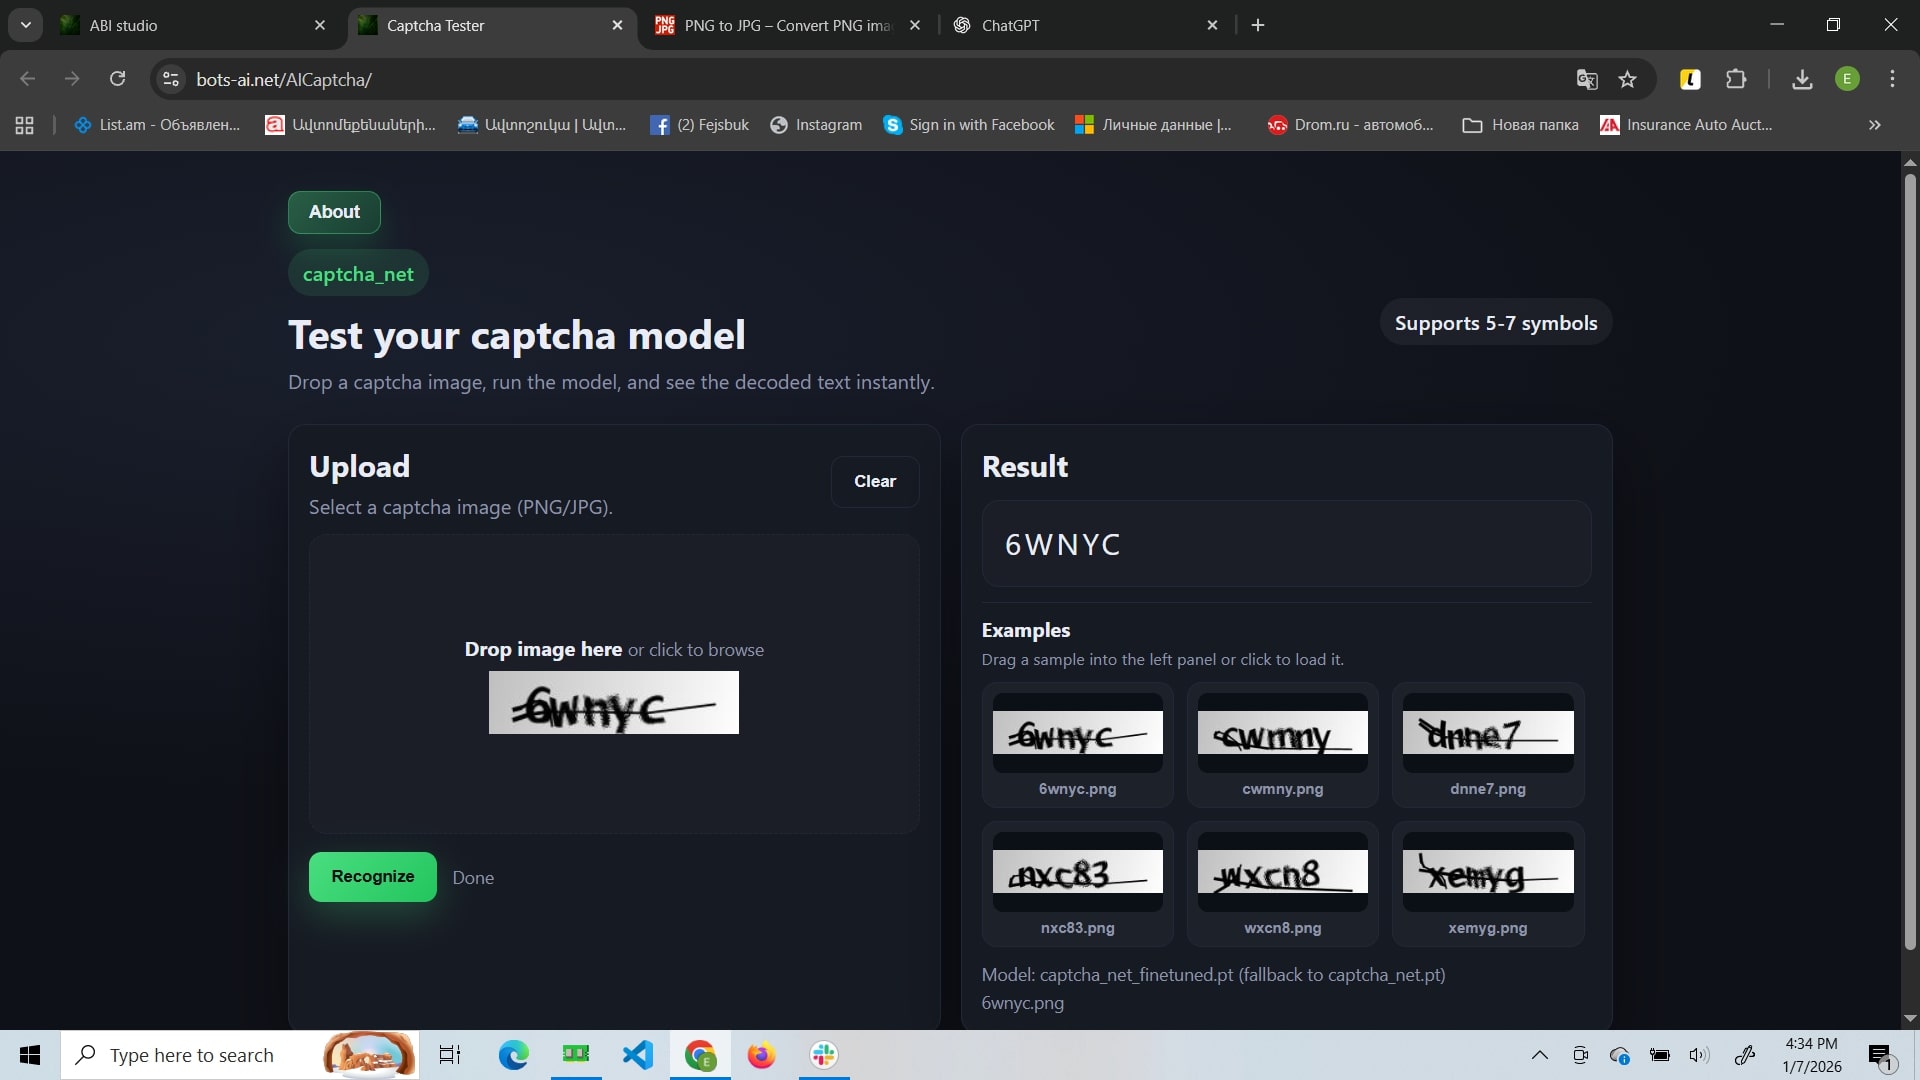Image resolution: width=1920 pixels, height=1080 pixels.
Task: Switch to the ChatGPT tab
Action: click(1080, 25)
